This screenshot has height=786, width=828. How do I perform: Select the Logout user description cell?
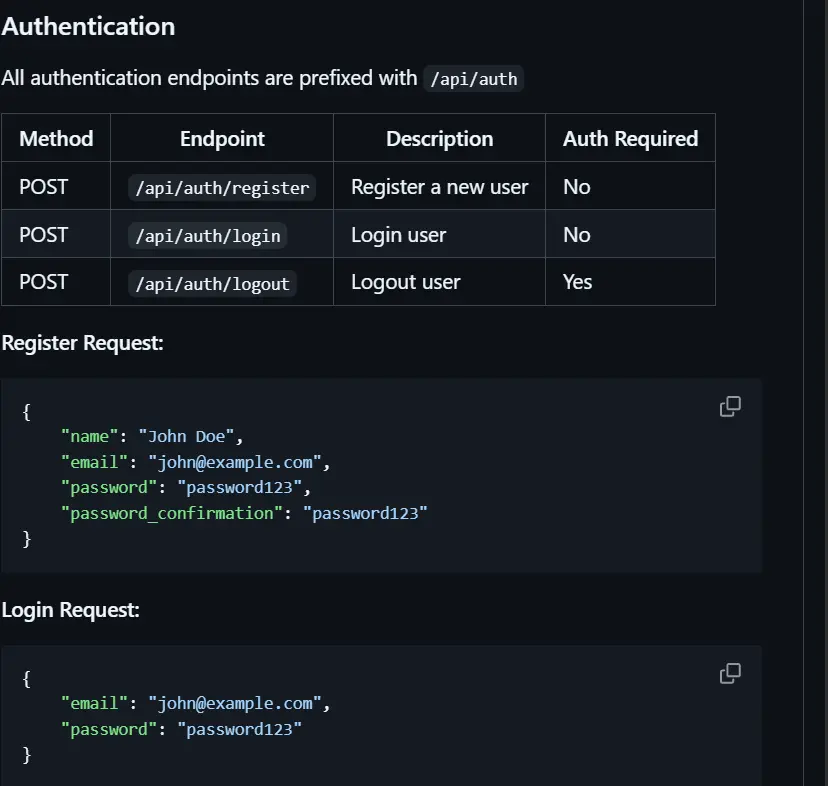[x=405, y=282]
